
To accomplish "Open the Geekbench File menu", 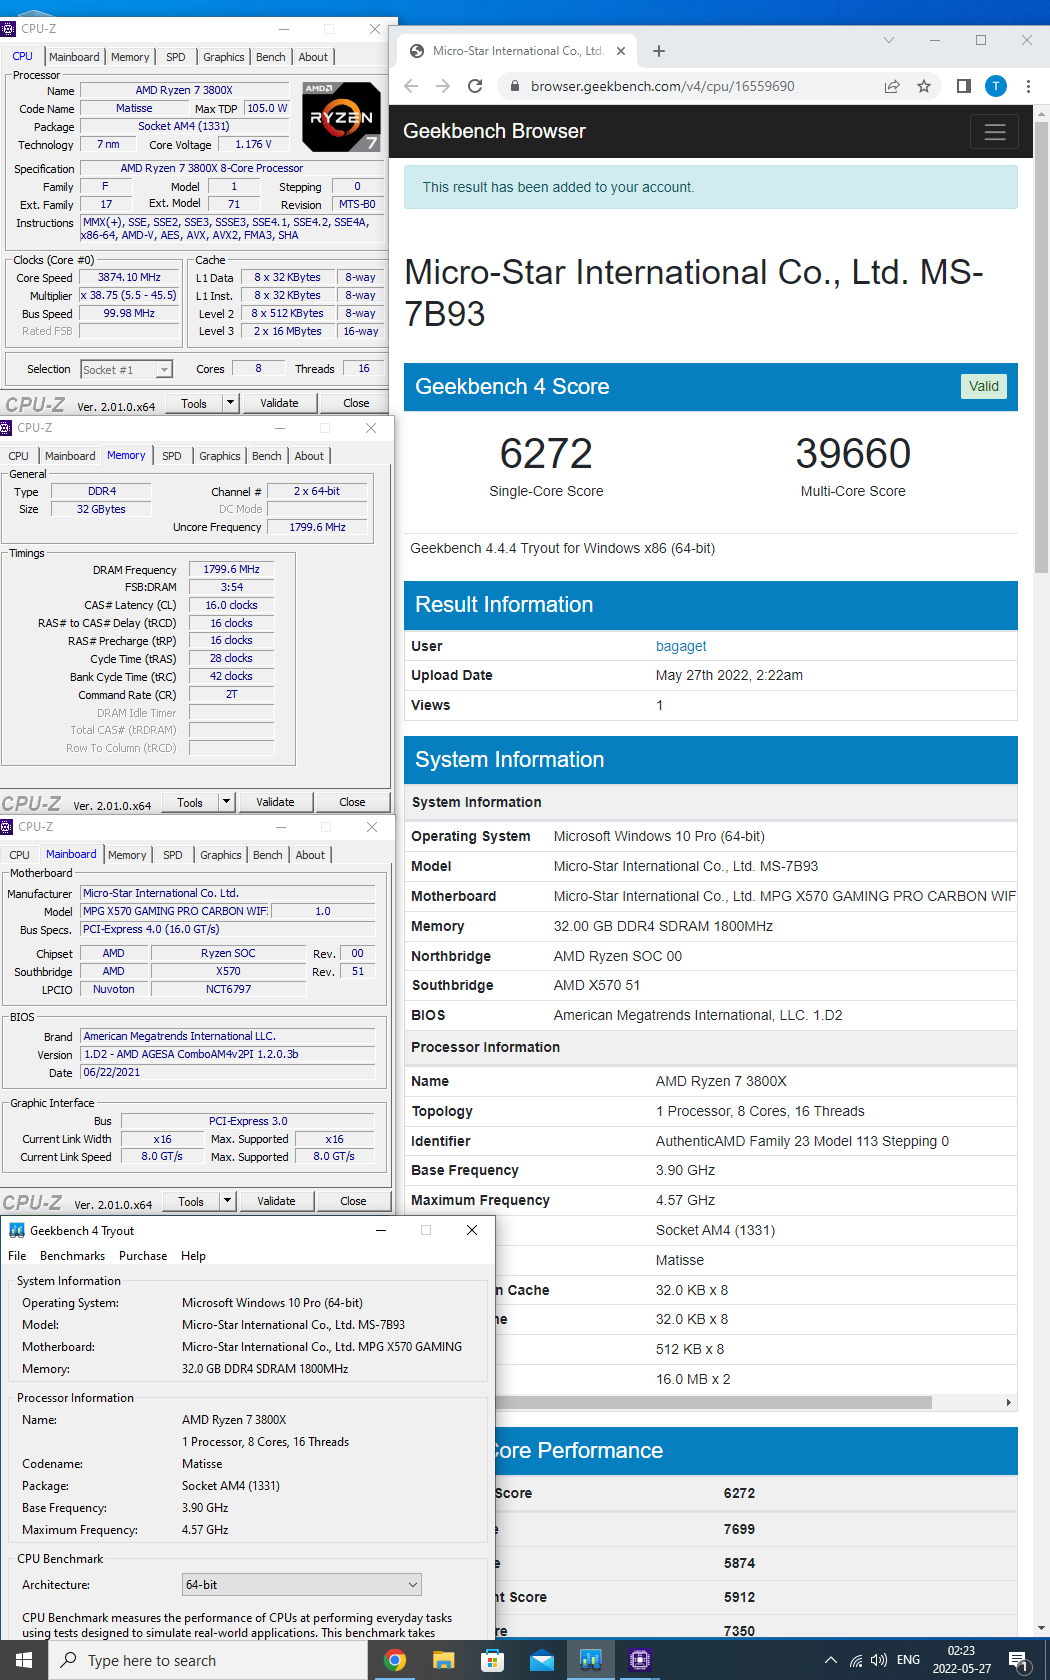I will 17,1256.
